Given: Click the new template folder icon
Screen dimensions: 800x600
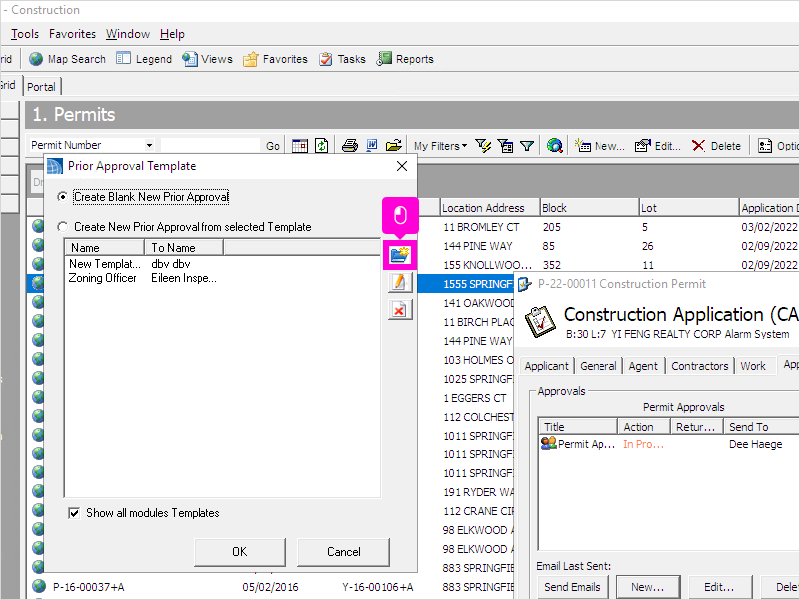Looking at the screenshot, I should [x=400, y=254].
